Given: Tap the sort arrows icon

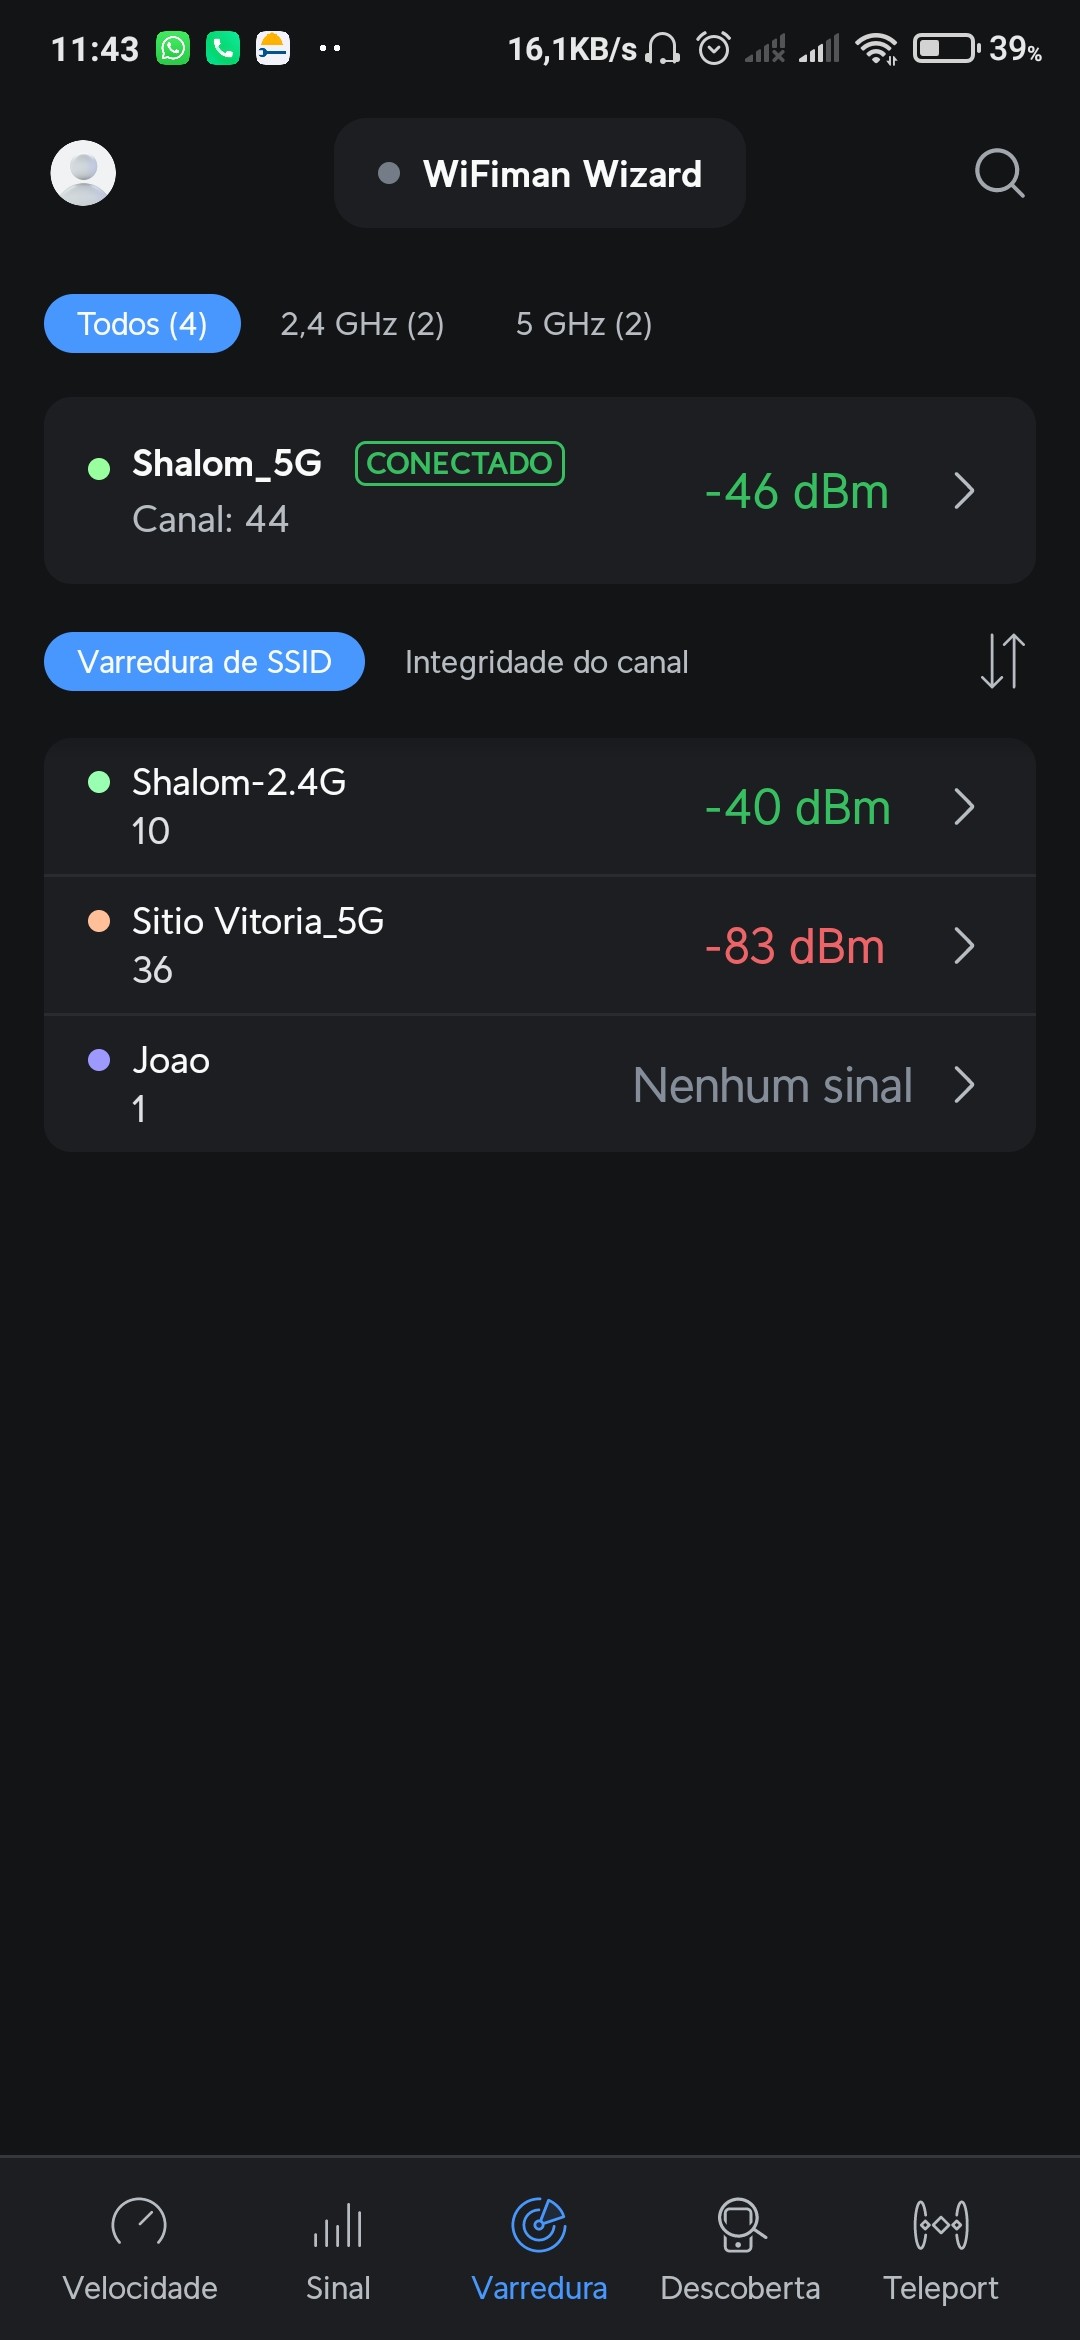Looking at the screenshot, I should tap(1002, 661).
